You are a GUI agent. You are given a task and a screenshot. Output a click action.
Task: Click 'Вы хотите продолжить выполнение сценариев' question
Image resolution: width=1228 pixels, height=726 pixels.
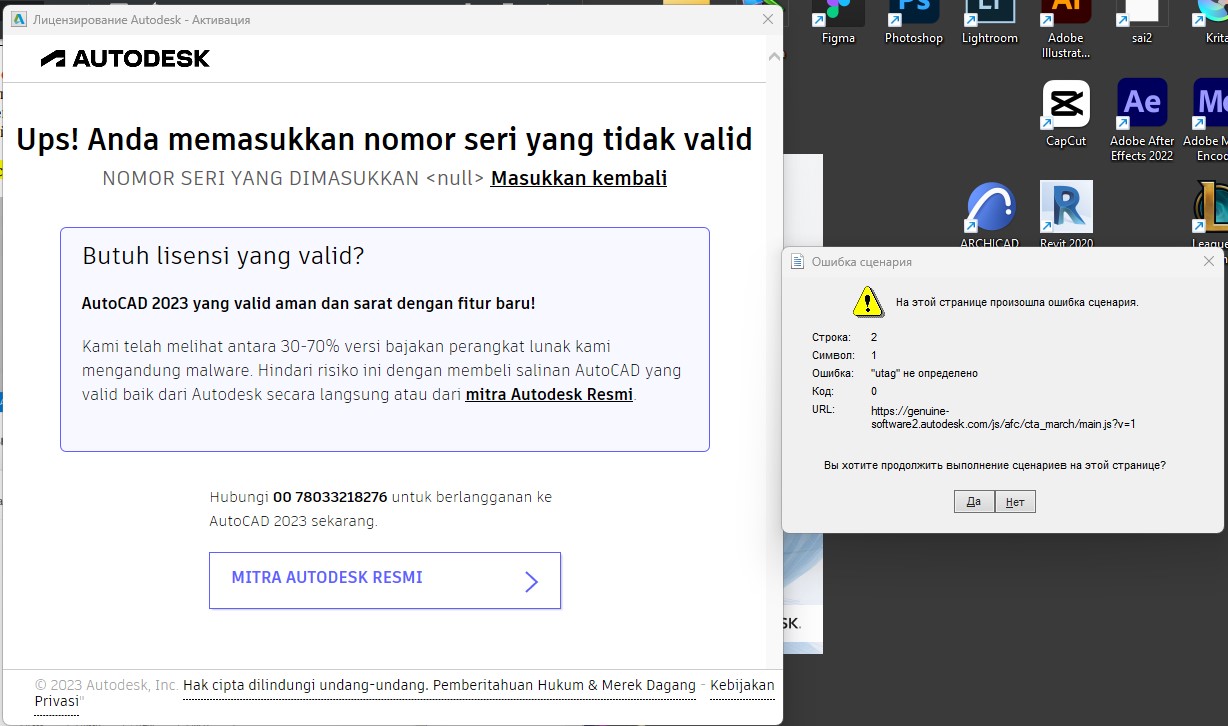click(x=994, y=465)
